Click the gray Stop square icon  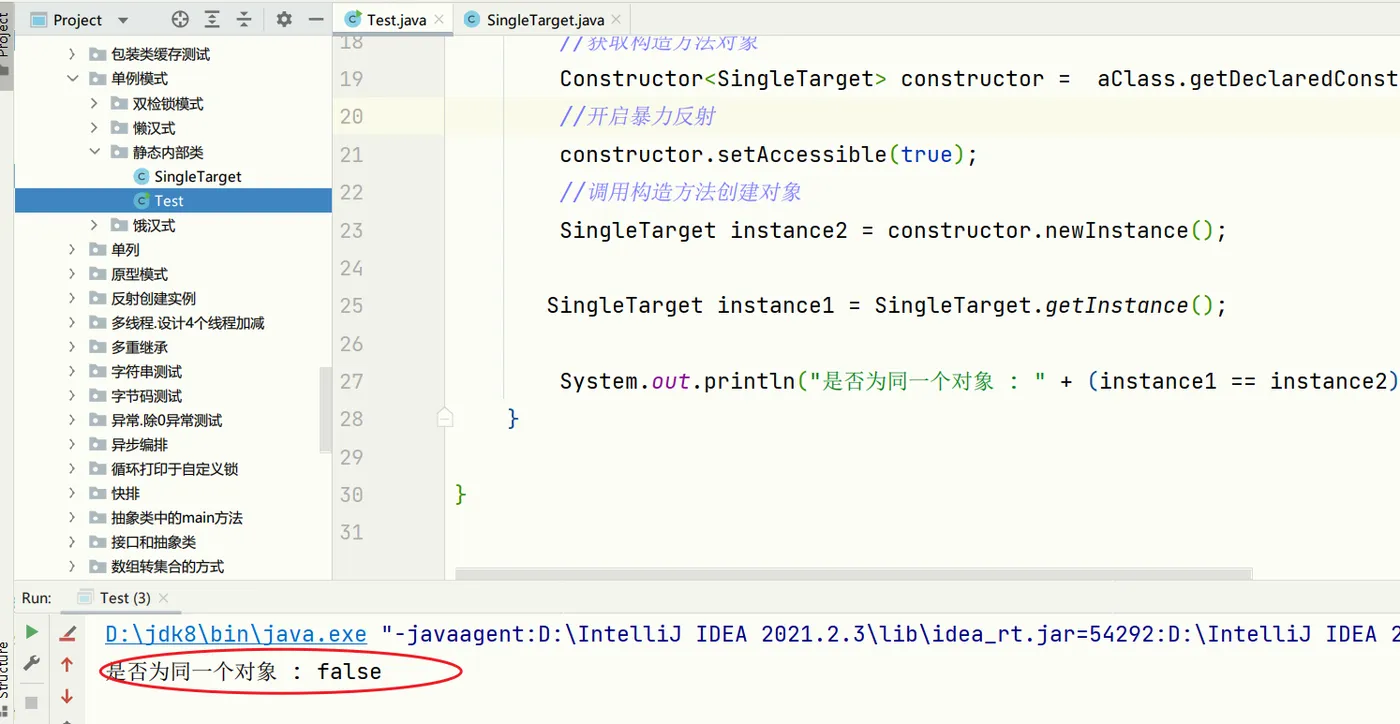click(32, 703)
